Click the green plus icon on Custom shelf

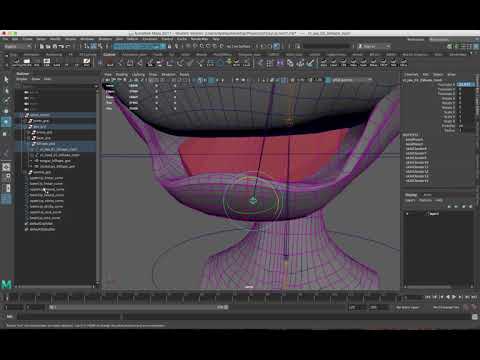229,61
